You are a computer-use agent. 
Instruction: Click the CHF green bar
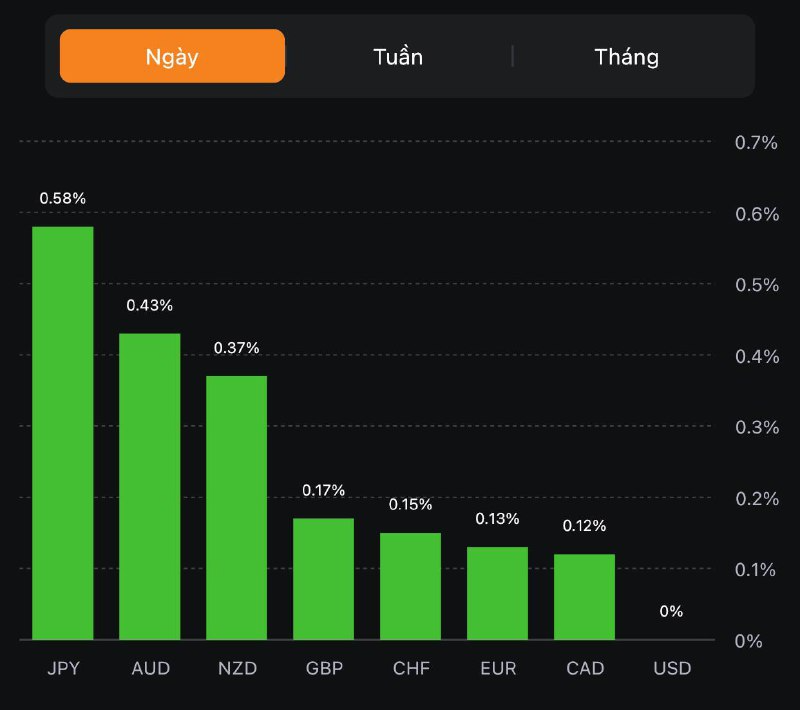tap(410, 585)
